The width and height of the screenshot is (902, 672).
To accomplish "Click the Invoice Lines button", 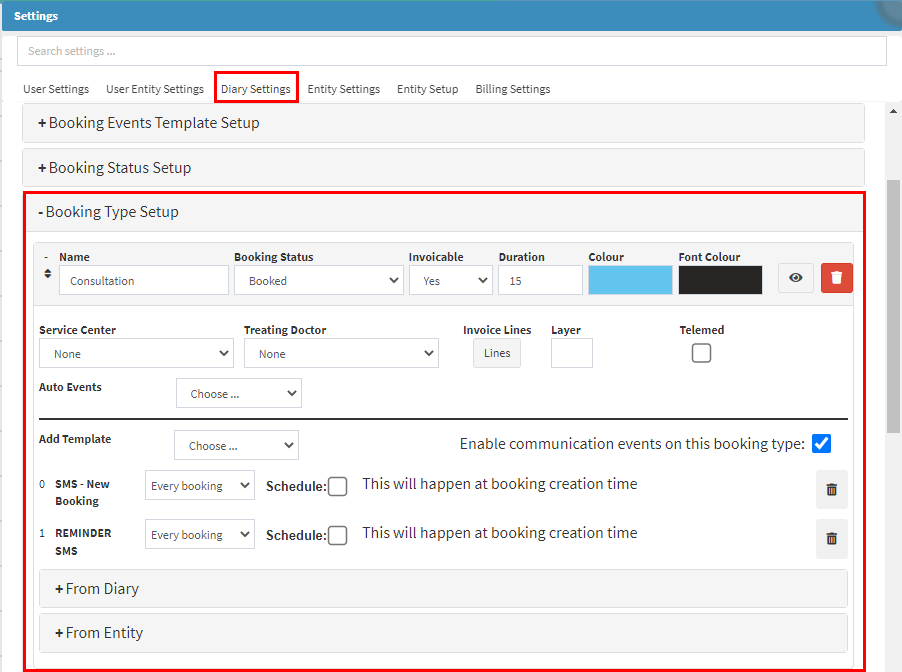I will click(497, 353).
